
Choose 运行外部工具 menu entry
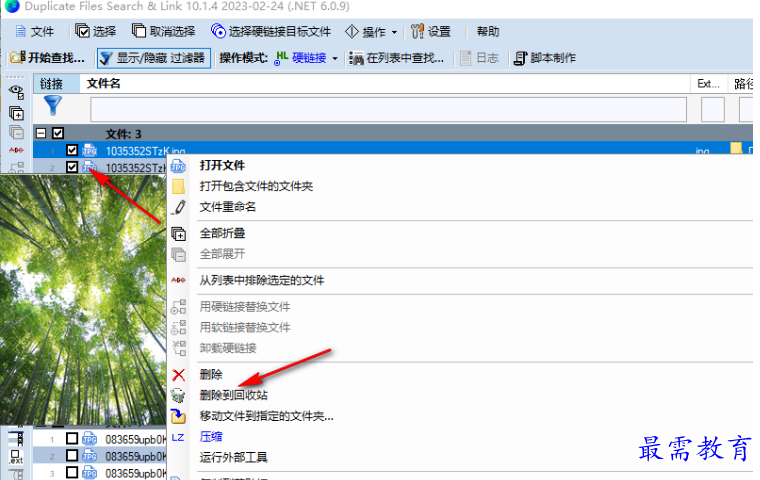[233, 457]
